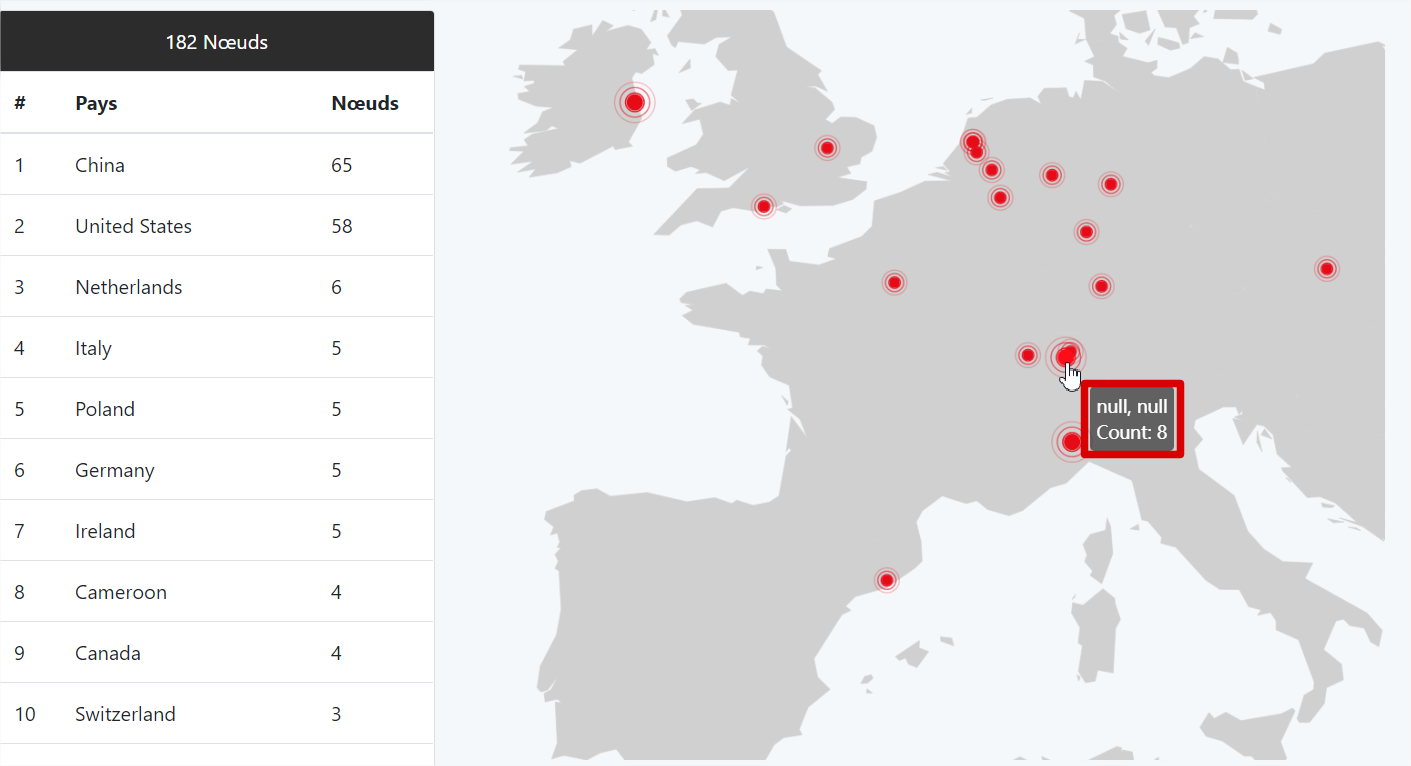The image size is (1411, 766).
Task: Click the 'Nœuds' column header
Action: [365, 103]
